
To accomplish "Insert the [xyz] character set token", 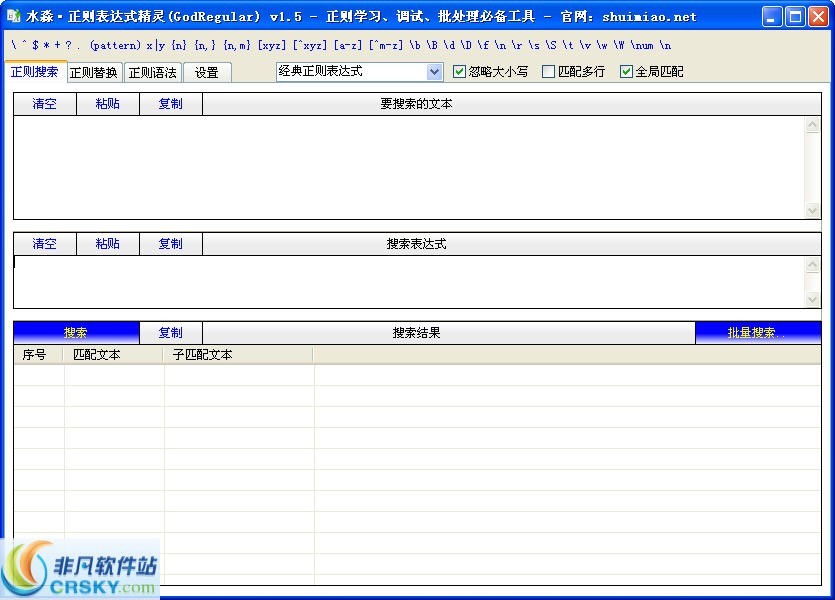I will coord(272,45).
